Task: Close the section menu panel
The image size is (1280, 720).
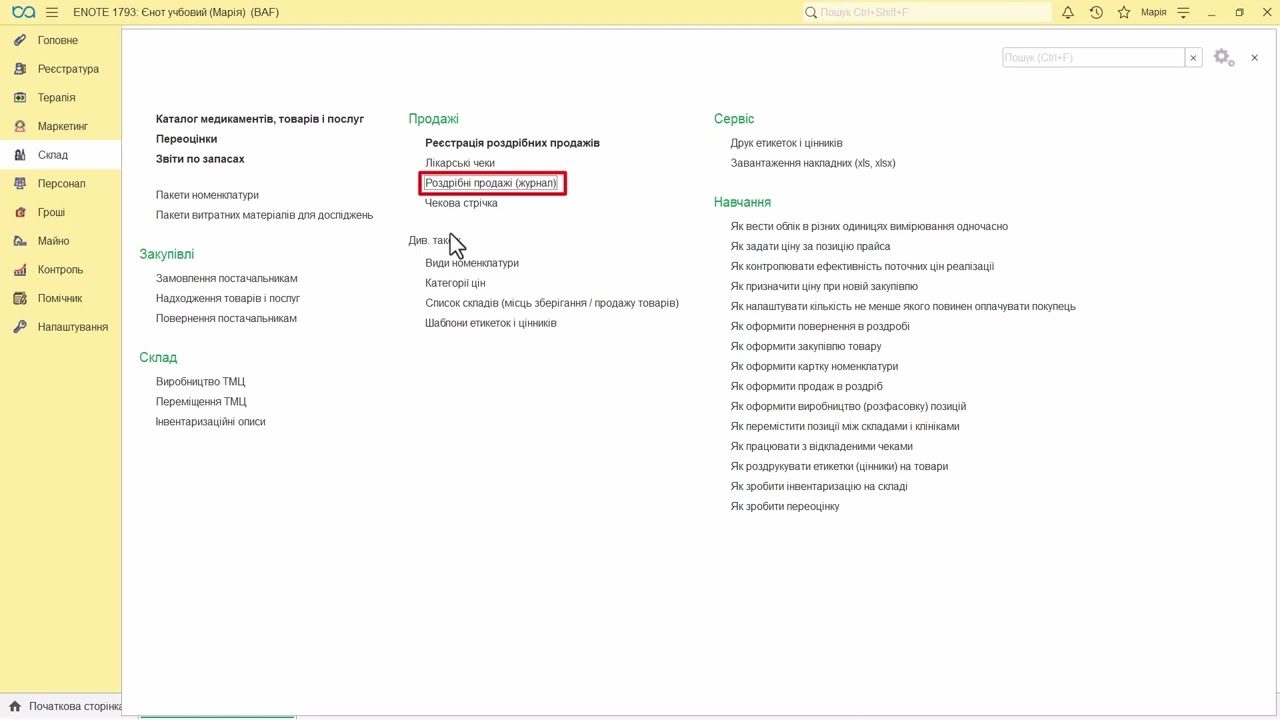Action: pos(1254,58)
